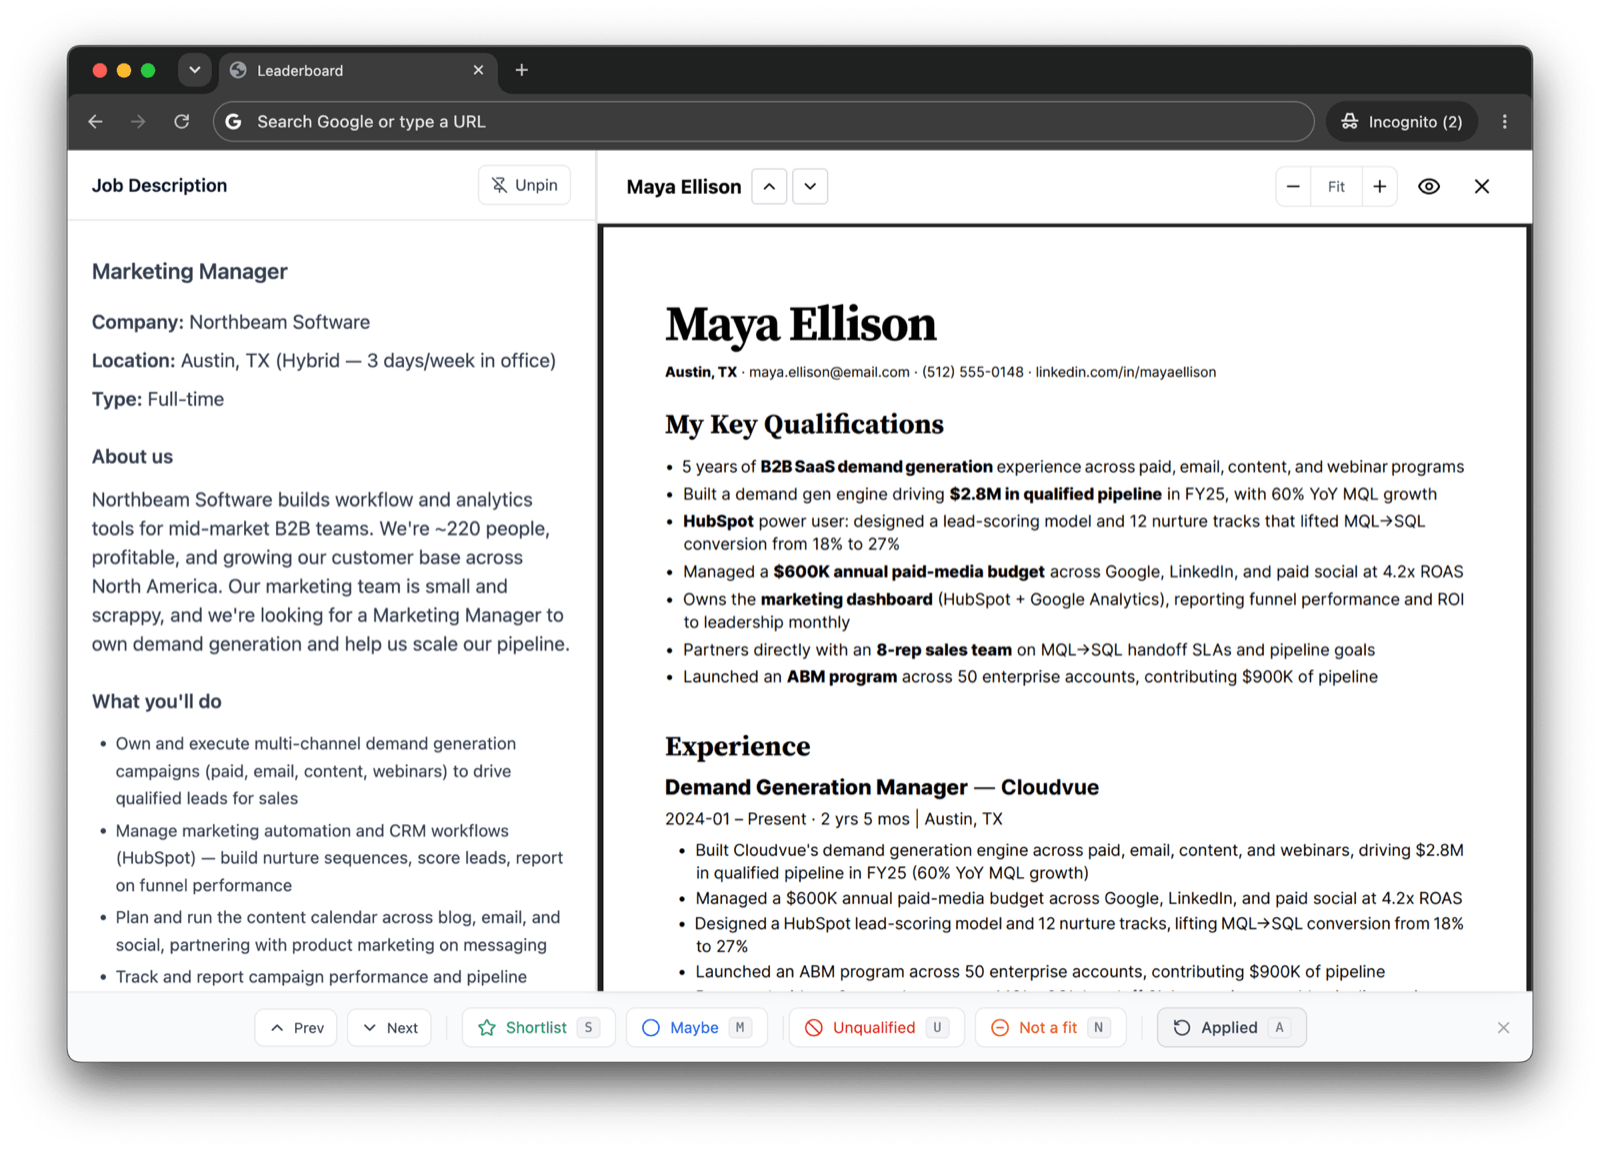The image size is (1600, 1151).
Task: Close the resume viewer with X
Action: click(x=1482, y=187)
